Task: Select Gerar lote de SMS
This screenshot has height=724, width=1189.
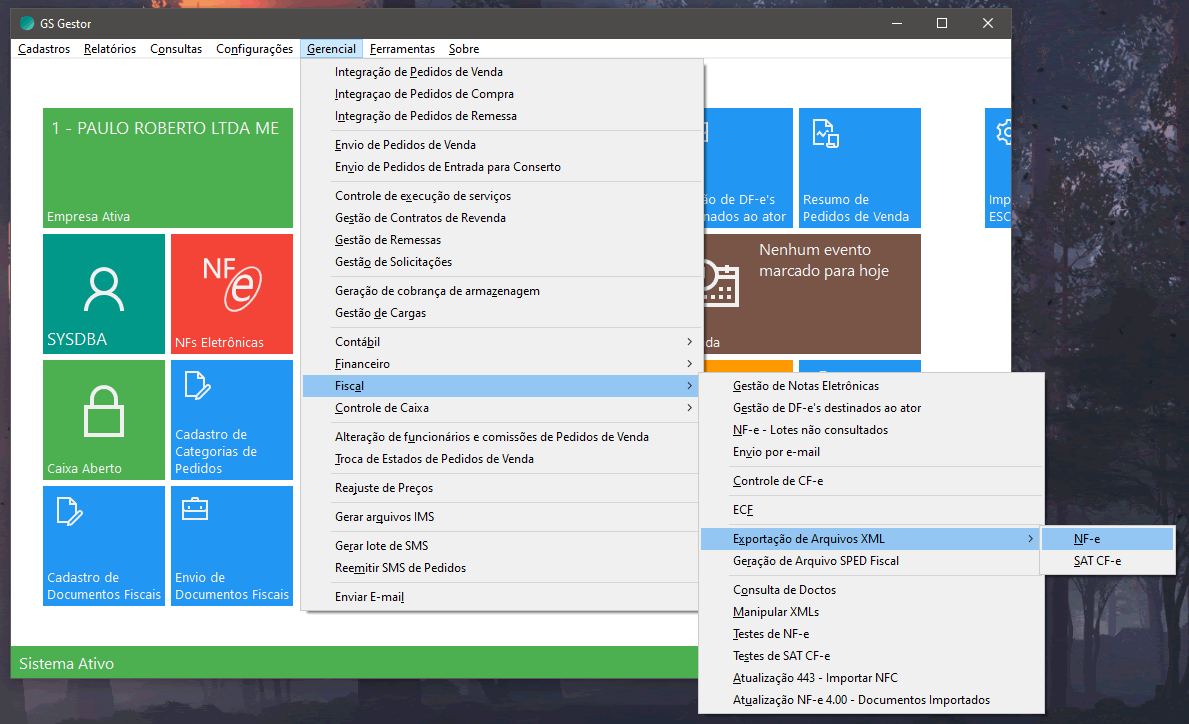Action: pos(500,546)
